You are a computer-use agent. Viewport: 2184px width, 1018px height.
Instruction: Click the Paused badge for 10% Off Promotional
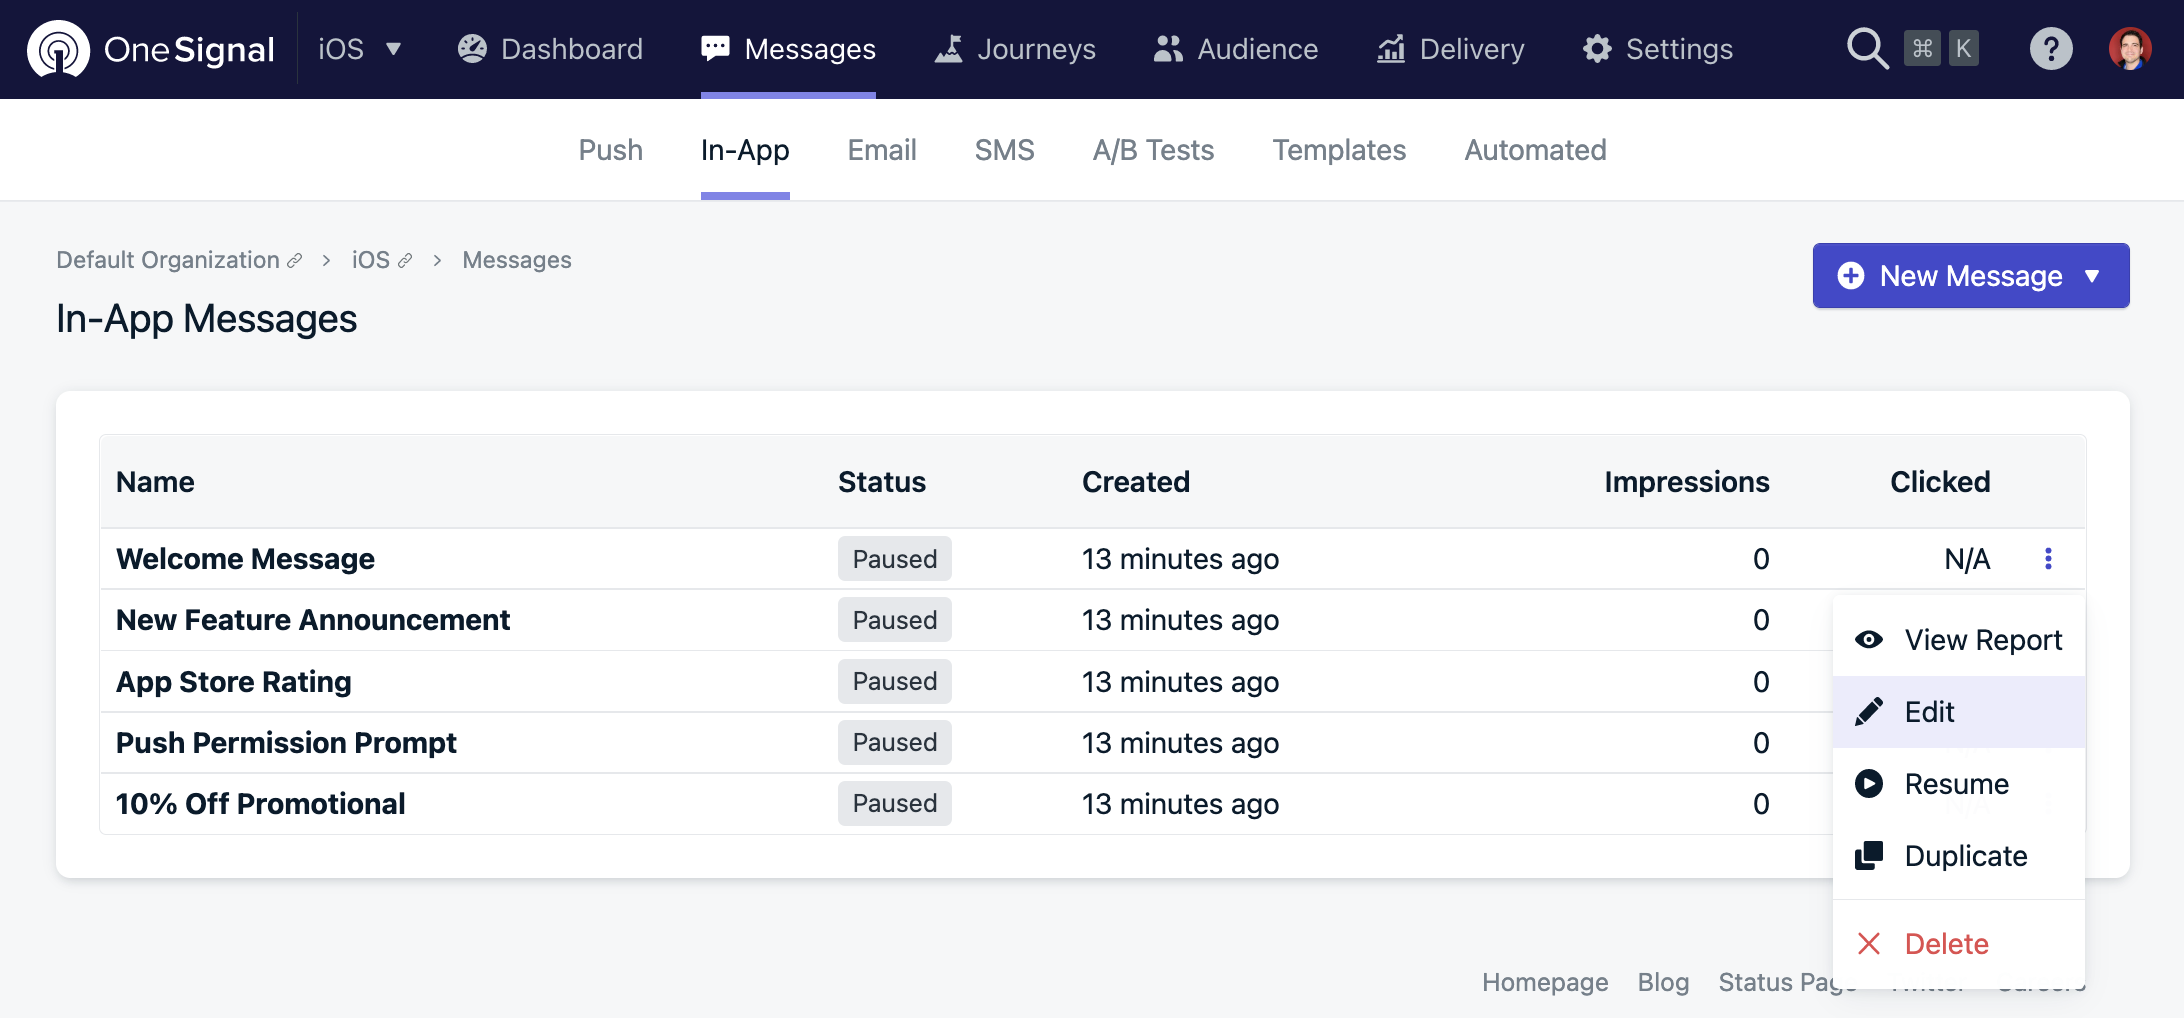(x=895, y=804)
